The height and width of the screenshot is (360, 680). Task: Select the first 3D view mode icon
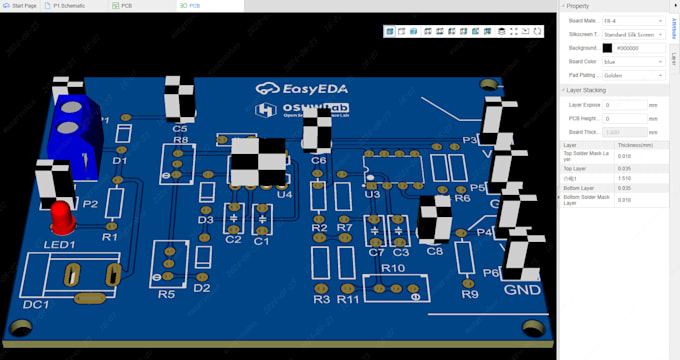[389, 31]
